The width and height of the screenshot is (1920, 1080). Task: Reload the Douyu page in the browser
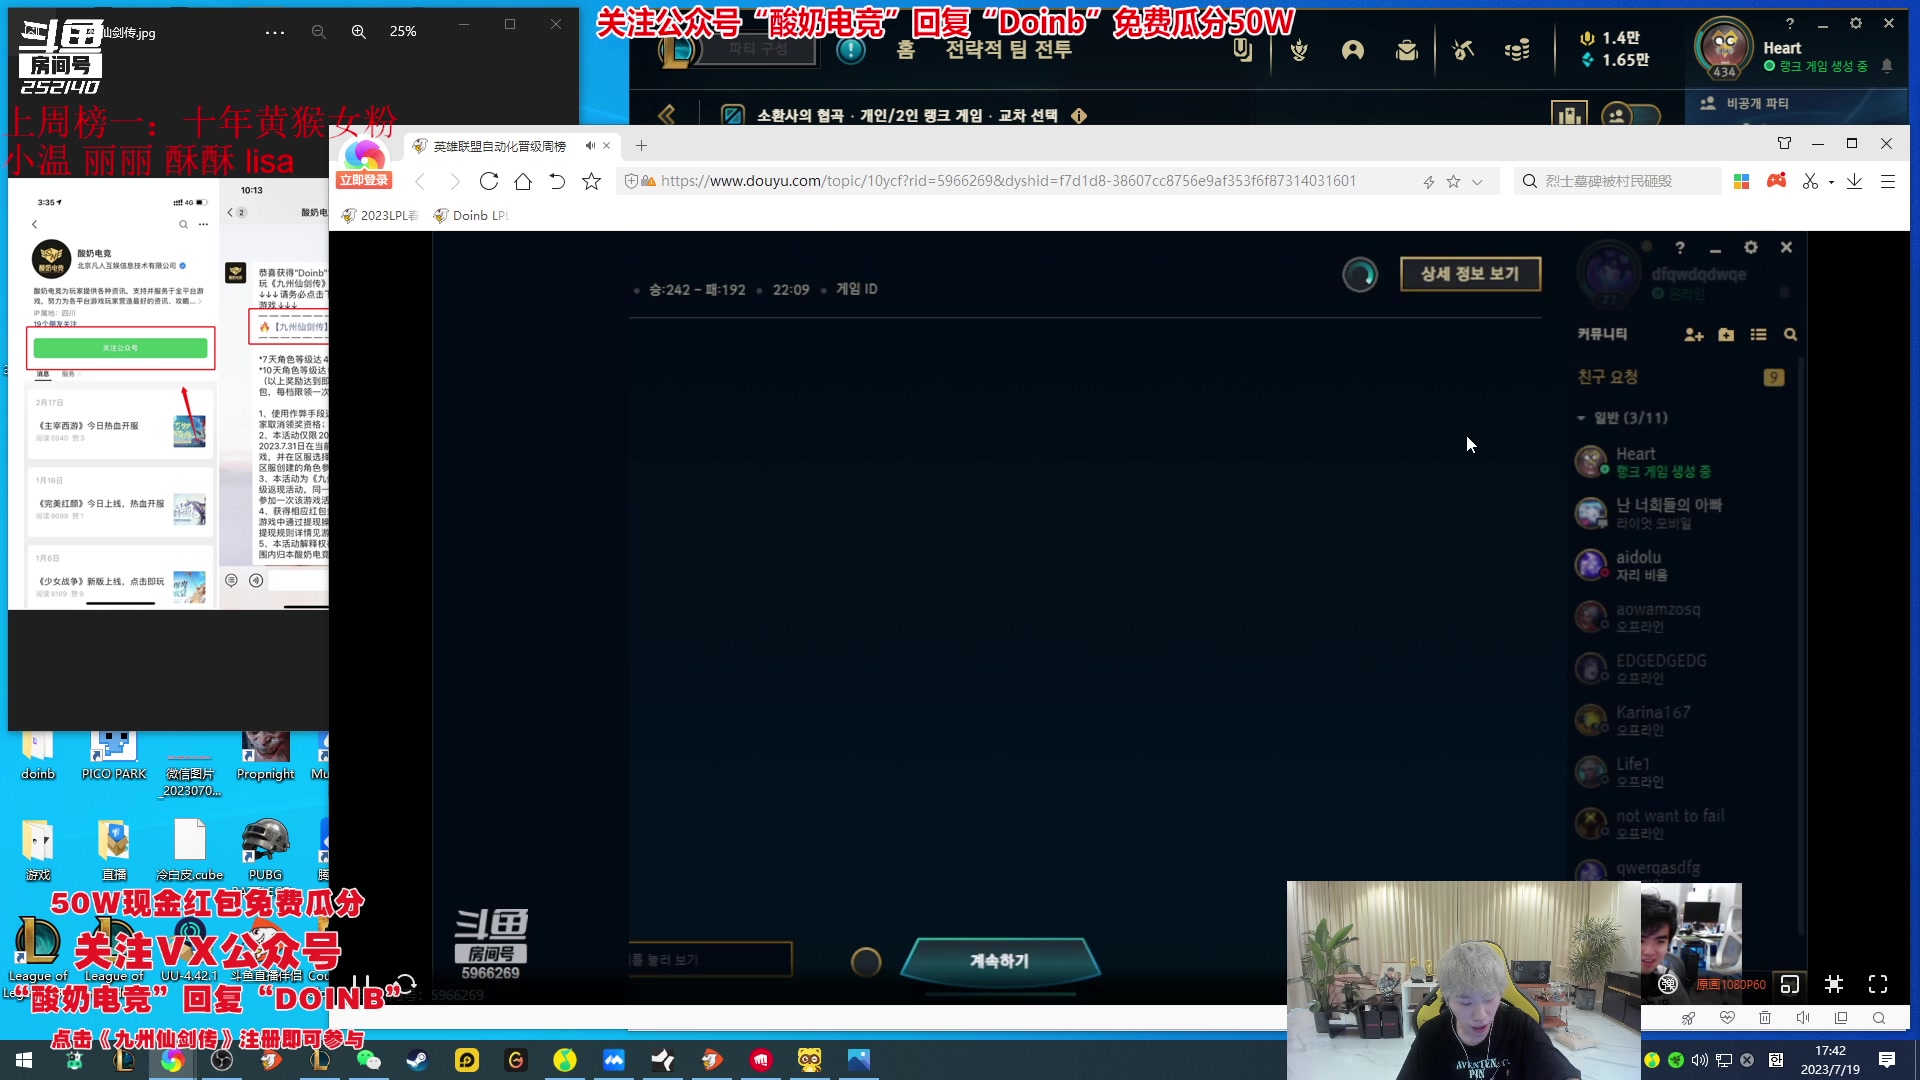pos(488,181)
